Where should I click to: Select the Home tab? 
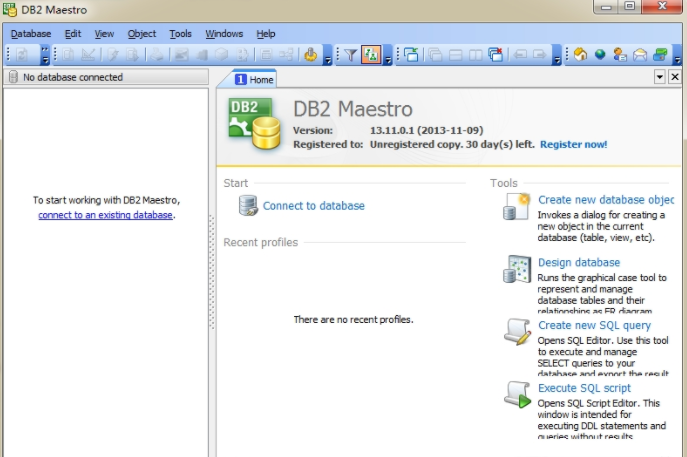[x=253, y=79]
